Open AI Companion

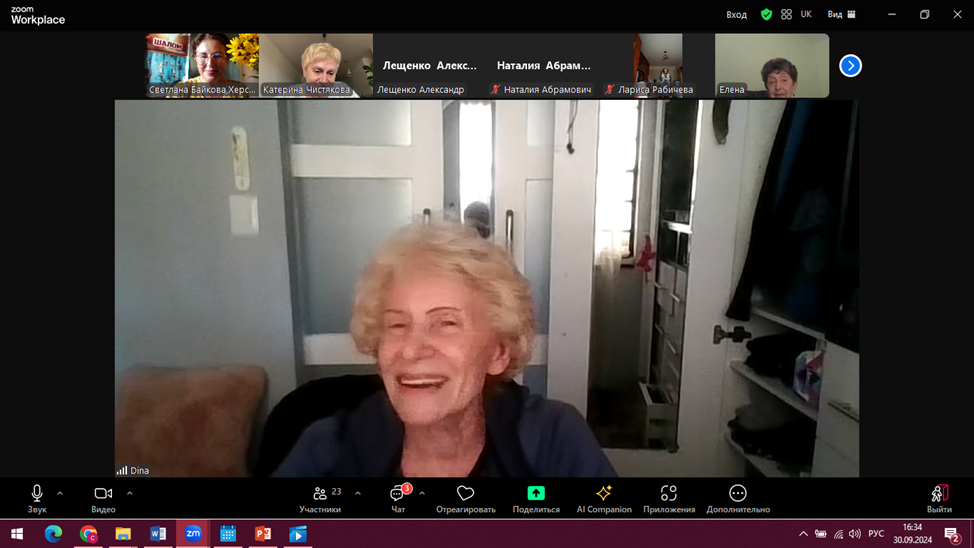pos(604,494)
